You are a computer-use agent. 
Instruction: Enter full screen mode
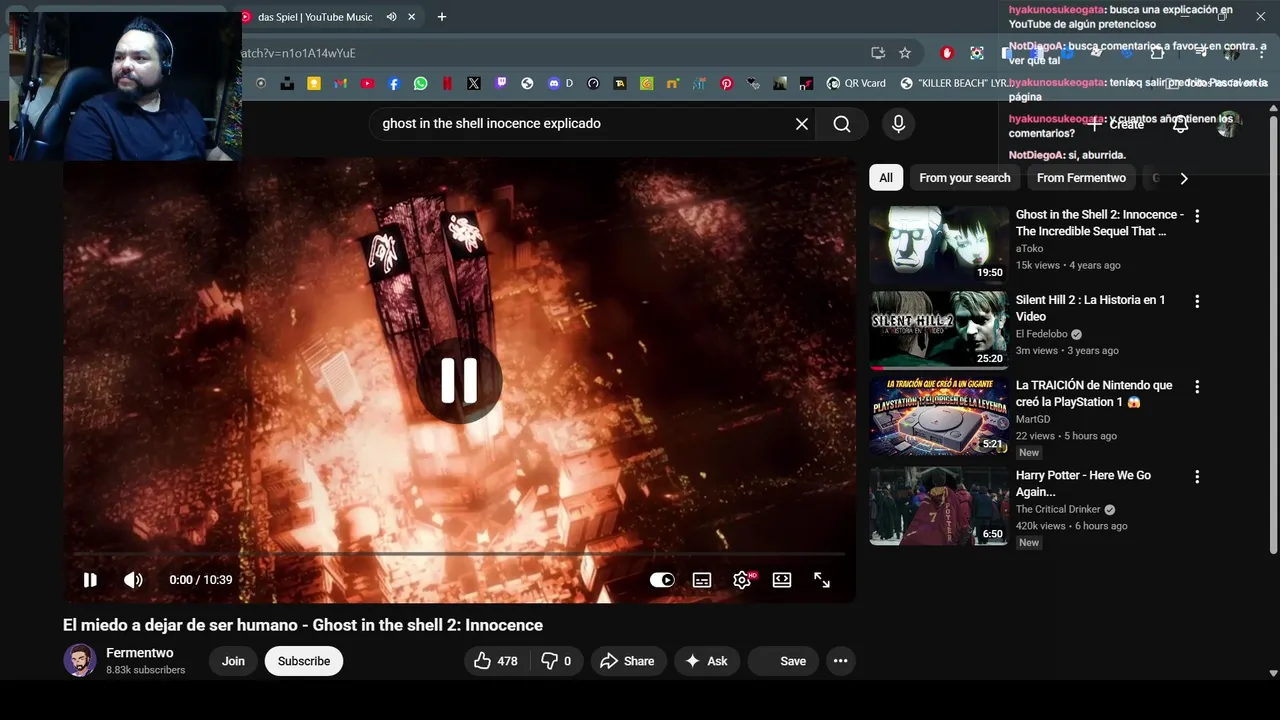pos(822,580)
